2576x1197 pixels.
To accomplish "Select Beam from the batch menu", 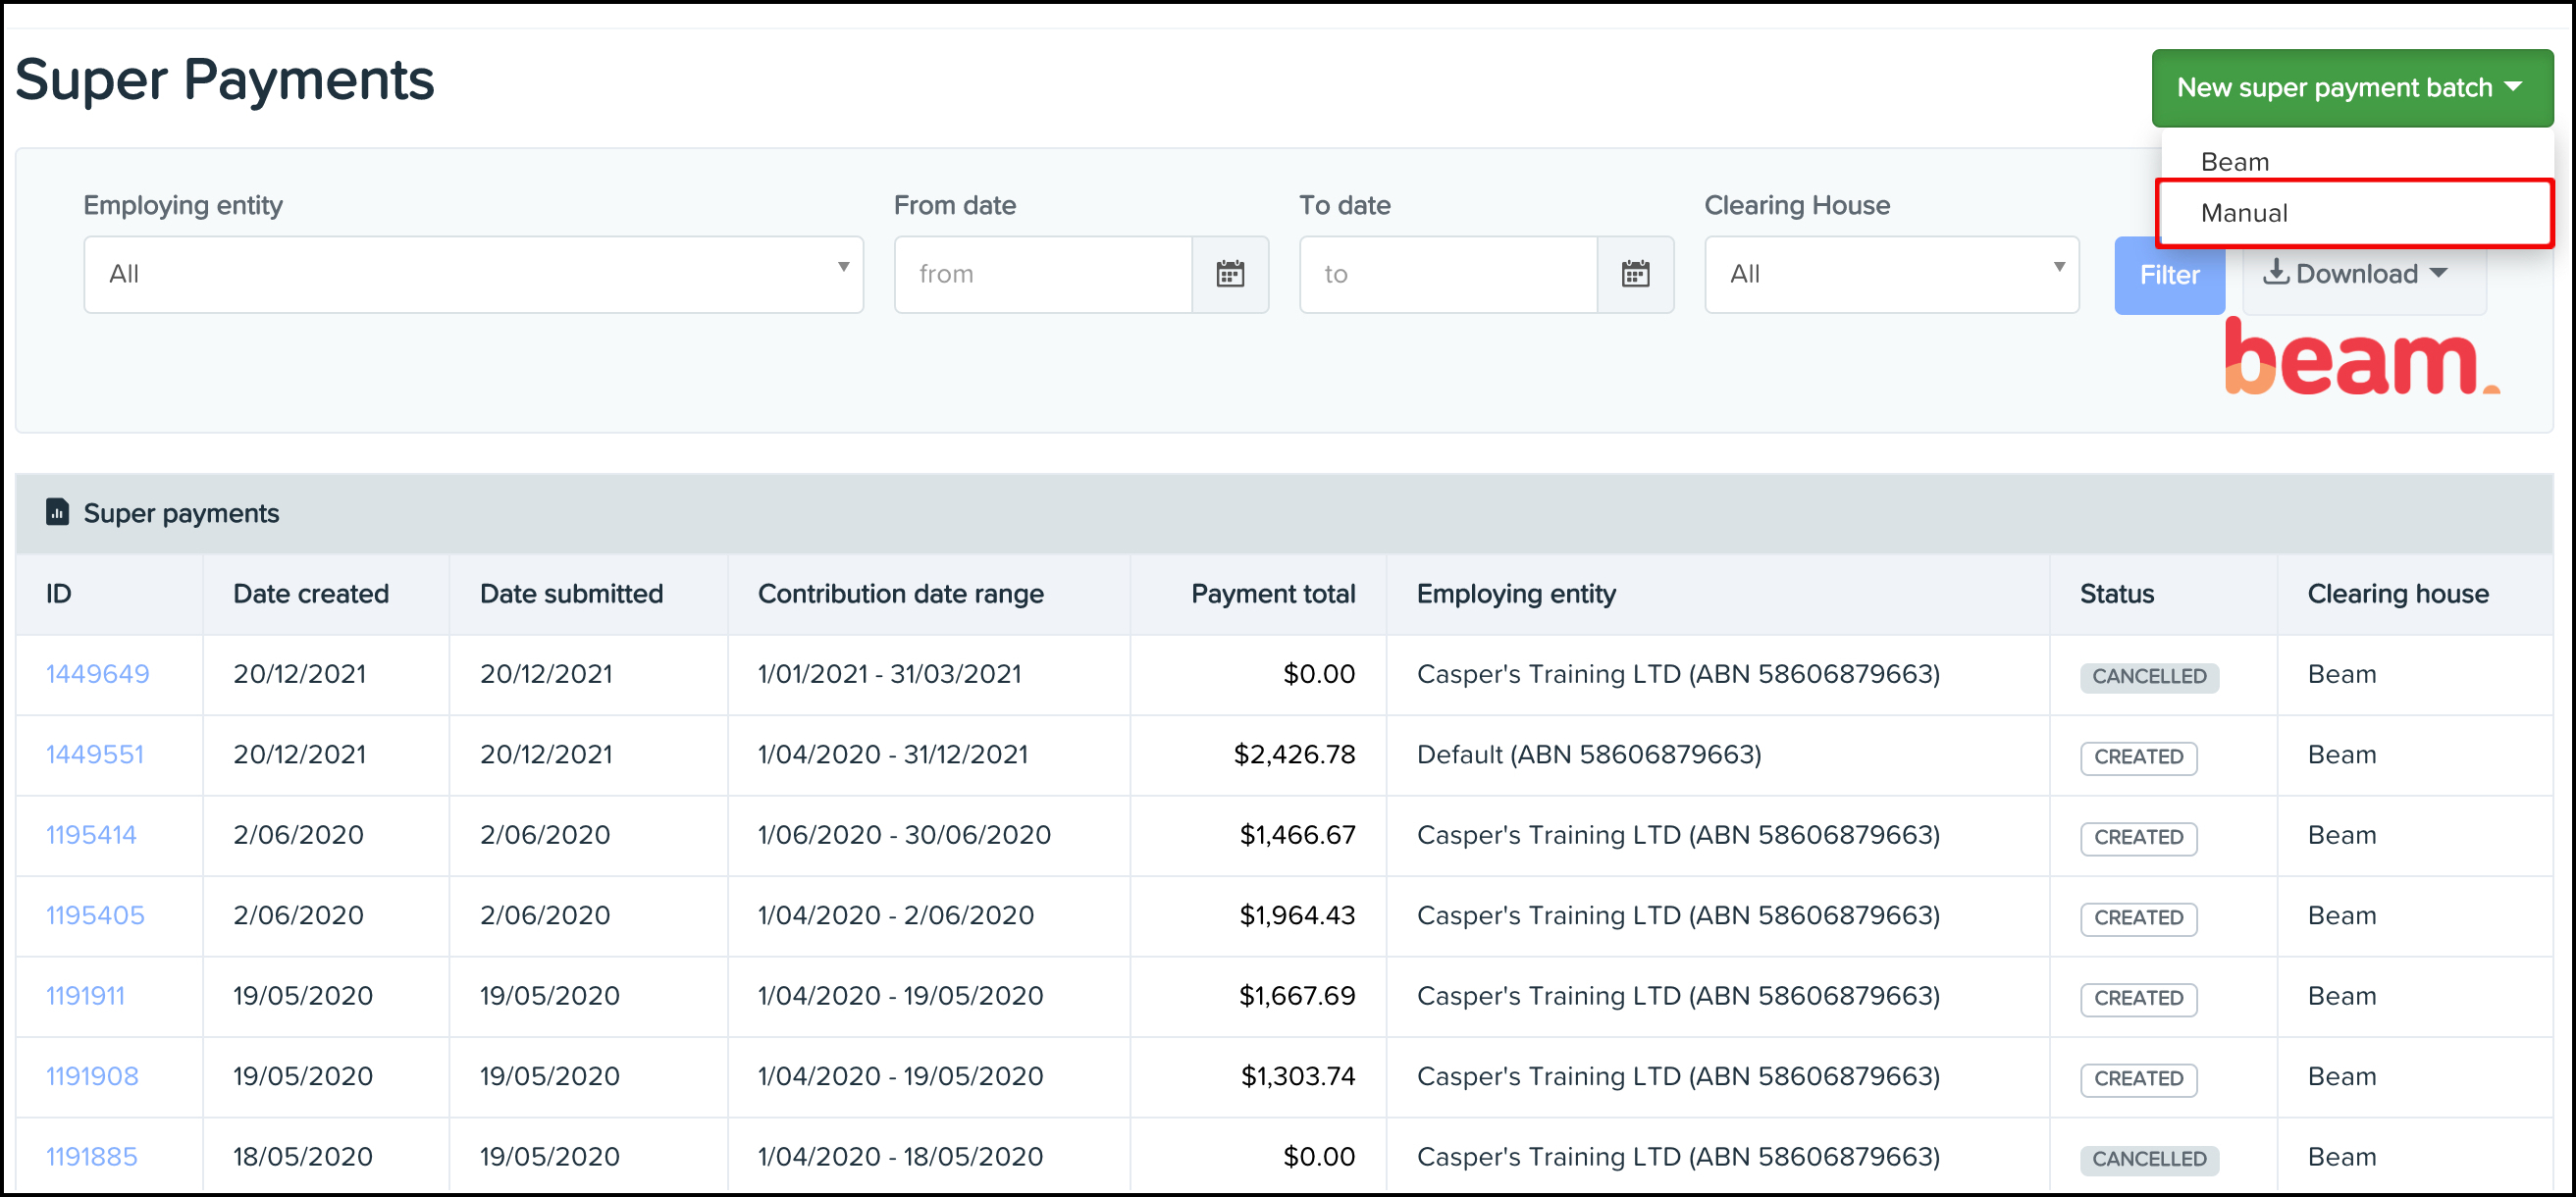I will pos(2236,160).
